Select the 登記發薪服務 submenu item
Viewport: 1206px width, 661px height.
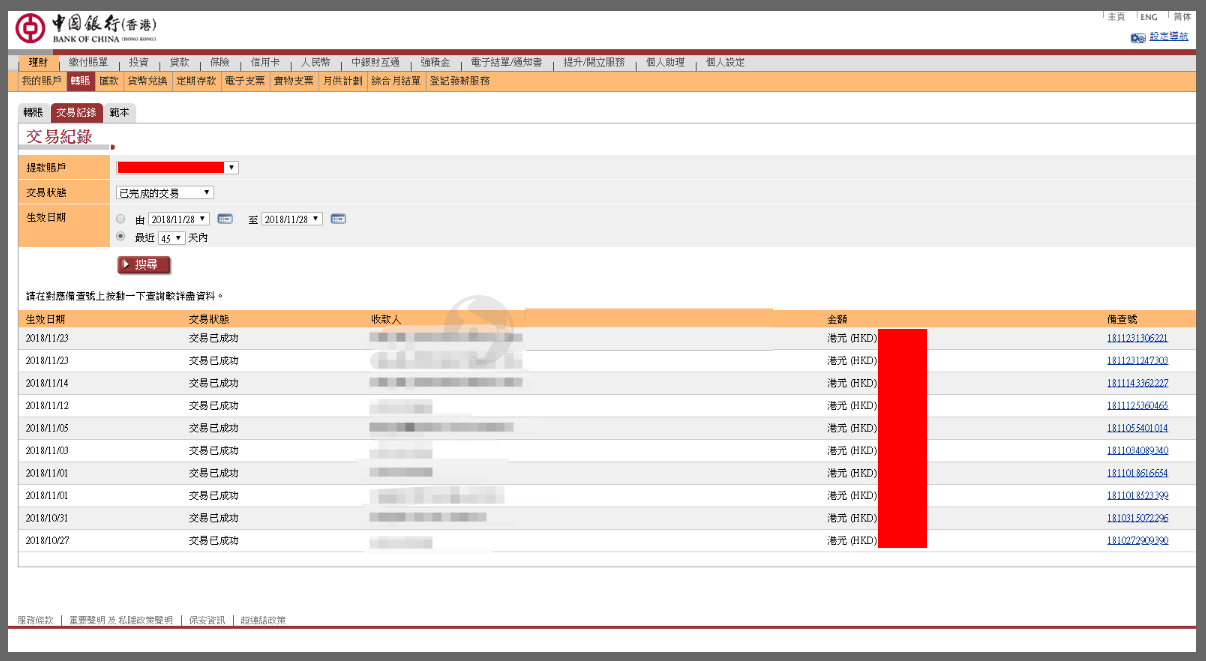[x=460, y=81]
